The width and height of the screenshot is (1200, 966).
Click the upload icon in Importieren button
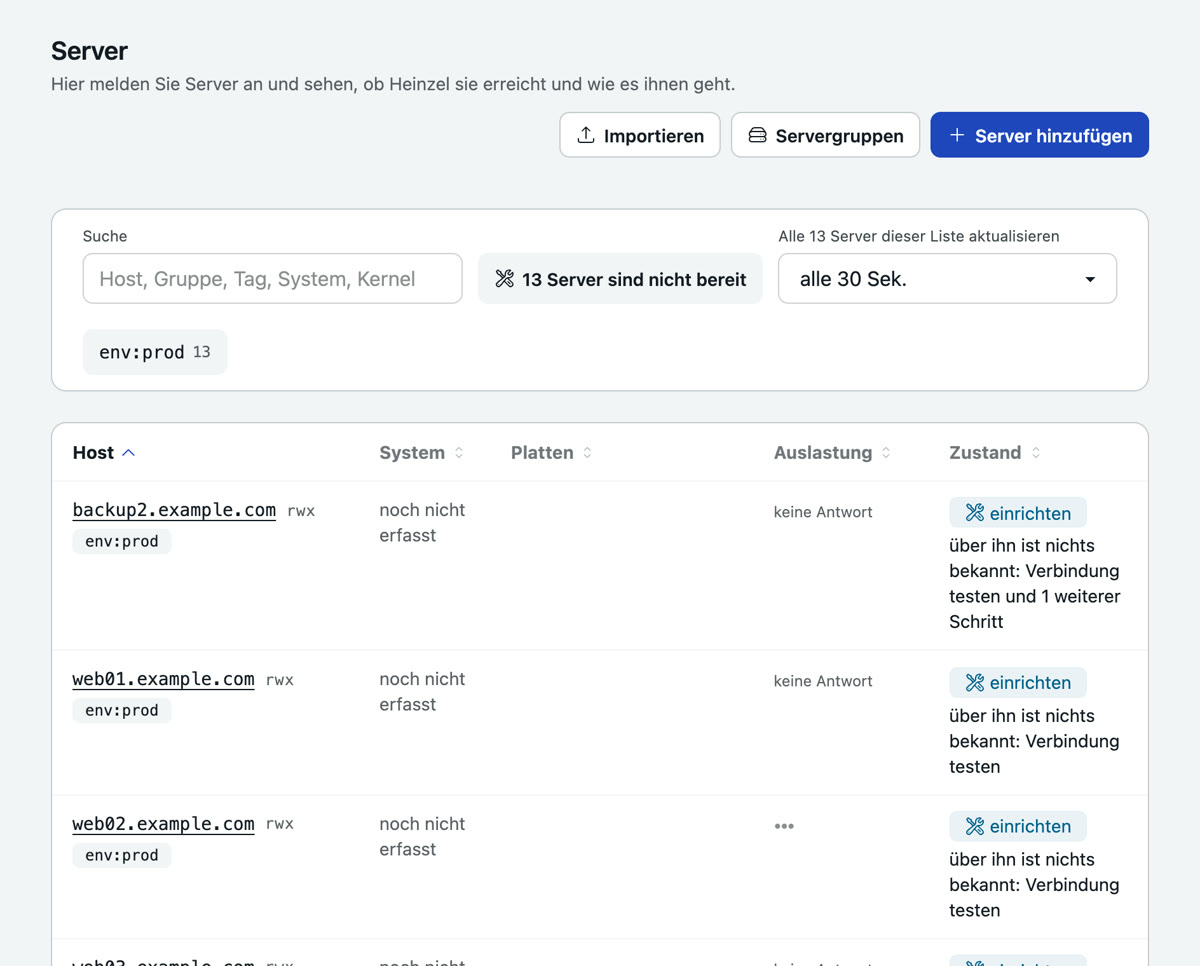(x=586, y=135)
